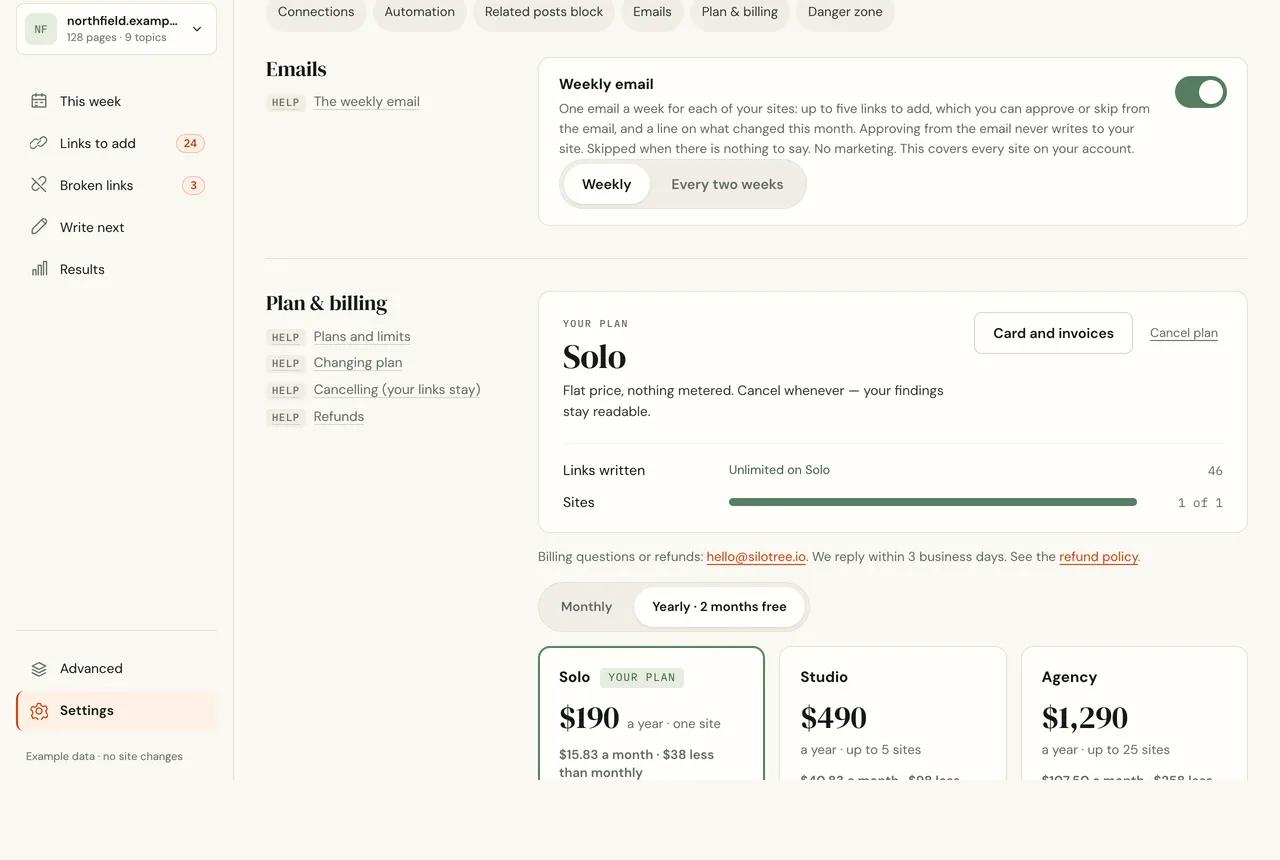This screenshot has width=1280, height=860.
Task: Open Write next in the sidebar
Action: (x=116, y=227)
